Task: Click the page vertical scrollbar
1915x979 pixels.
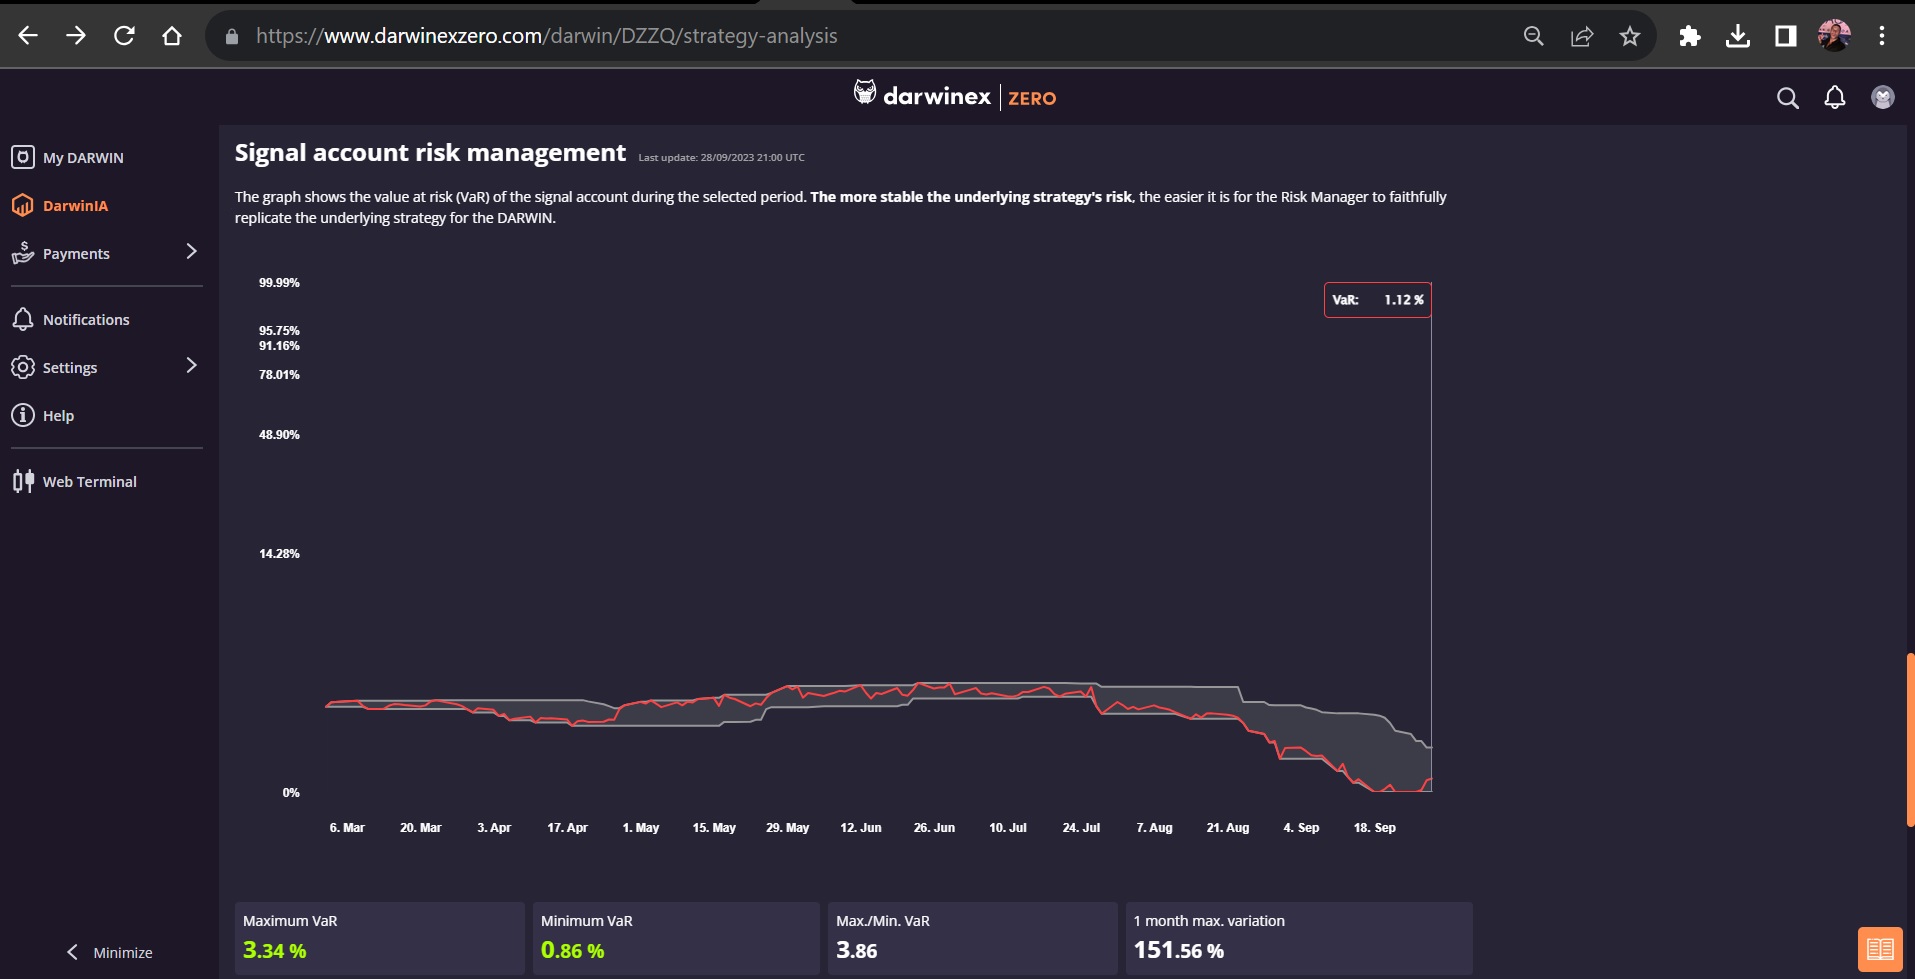Action: tap(1909, 740)
